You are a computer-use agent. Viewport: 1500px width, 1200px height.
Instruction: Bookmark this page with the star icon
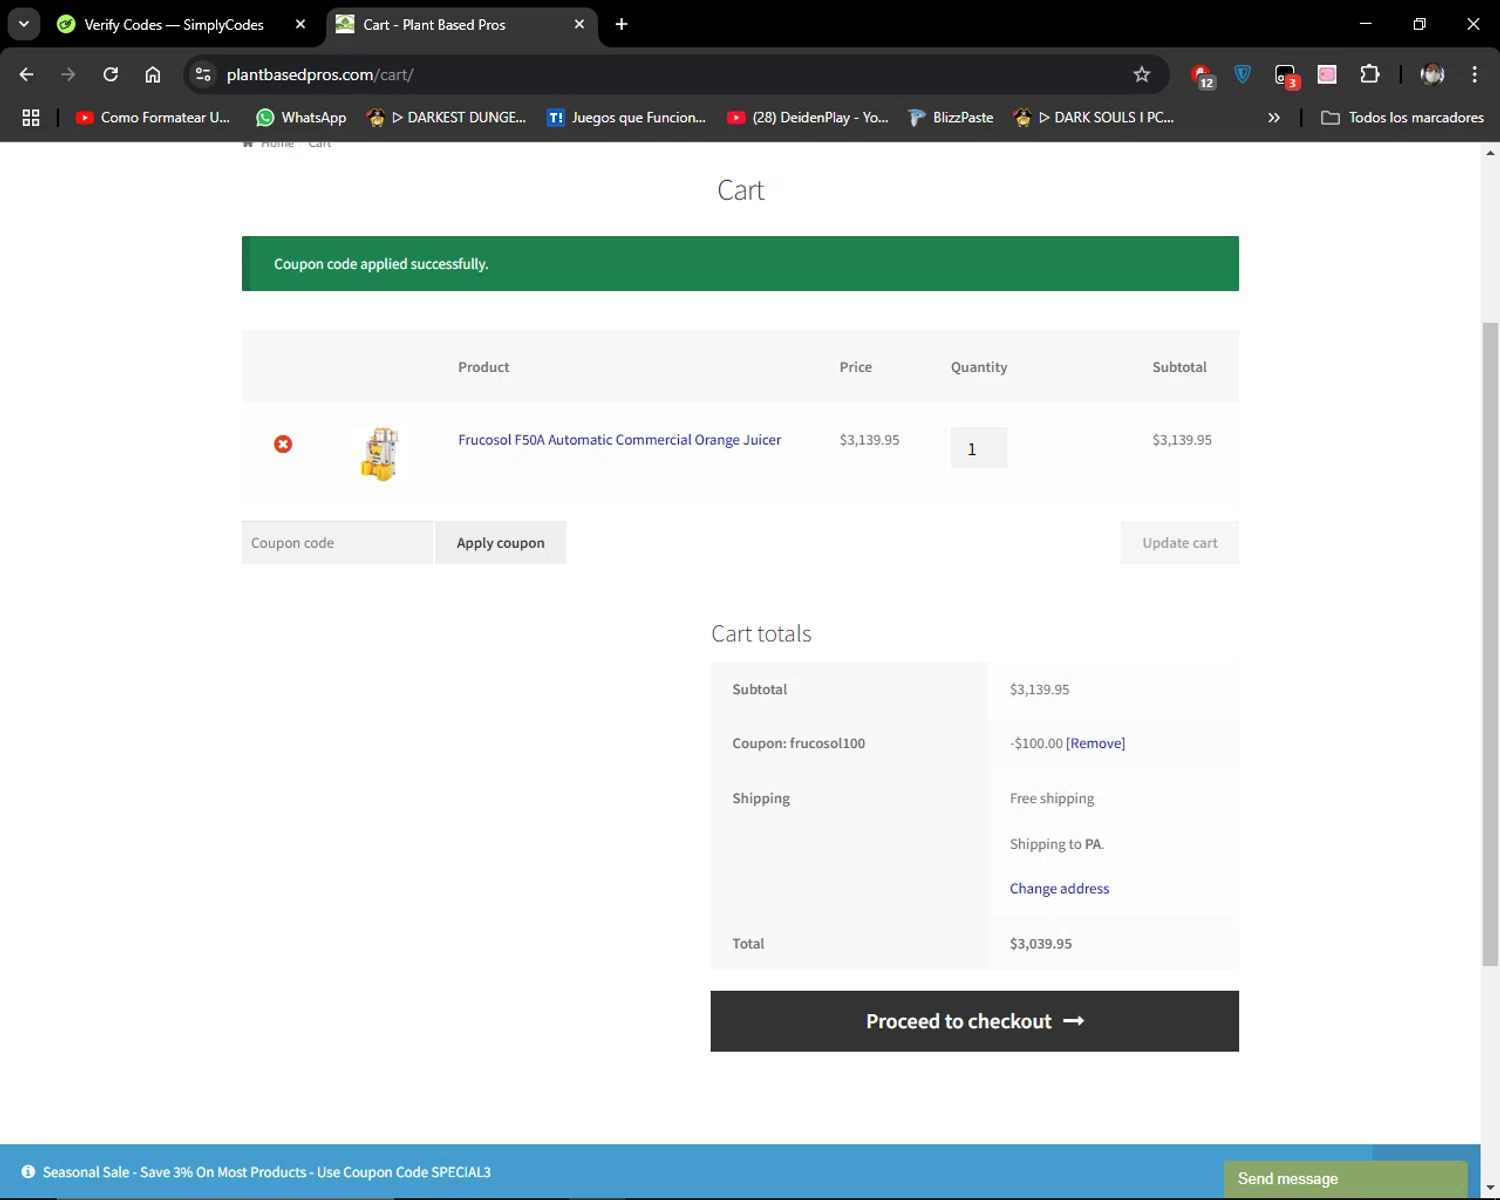[x=1142, y=74]
